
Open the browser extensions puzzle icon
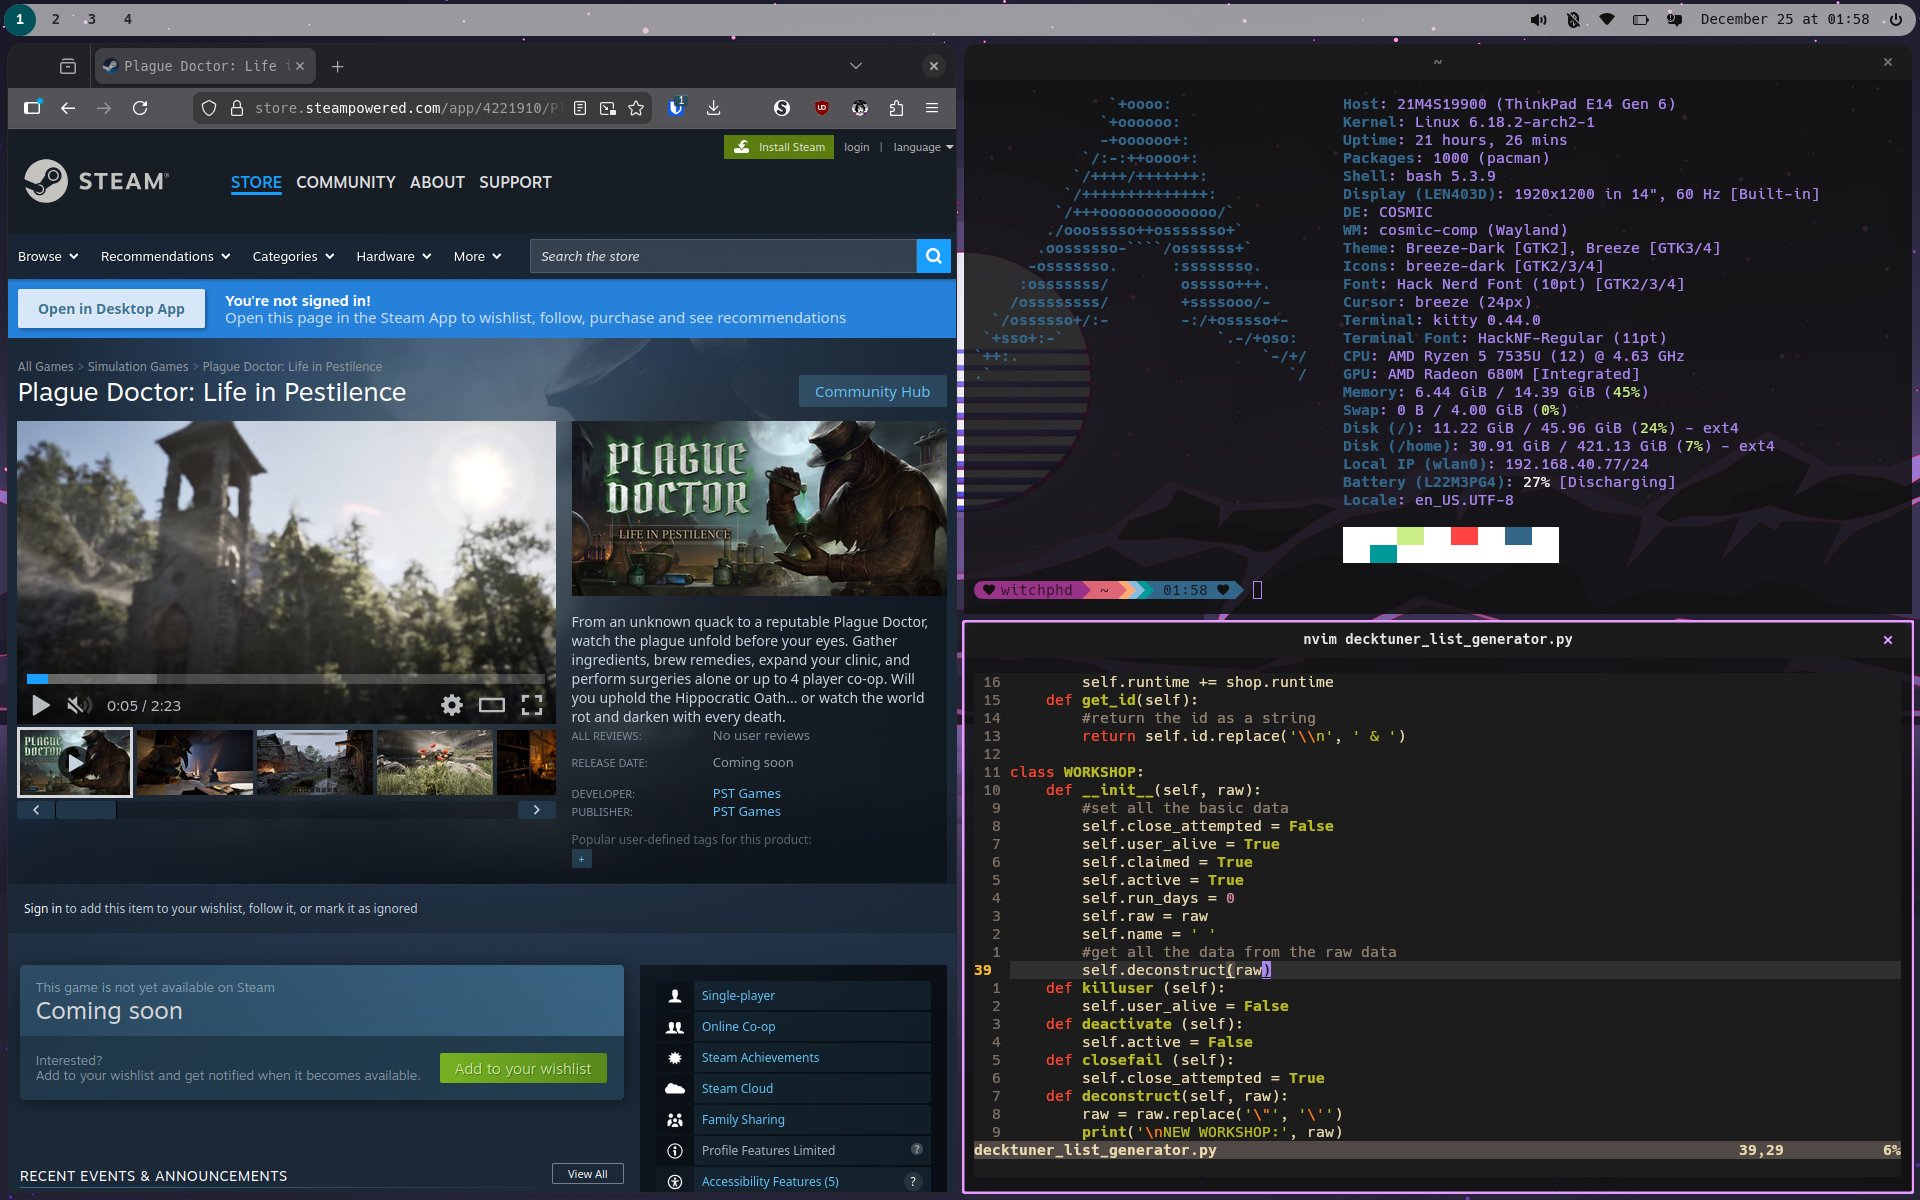click(896, 108)
